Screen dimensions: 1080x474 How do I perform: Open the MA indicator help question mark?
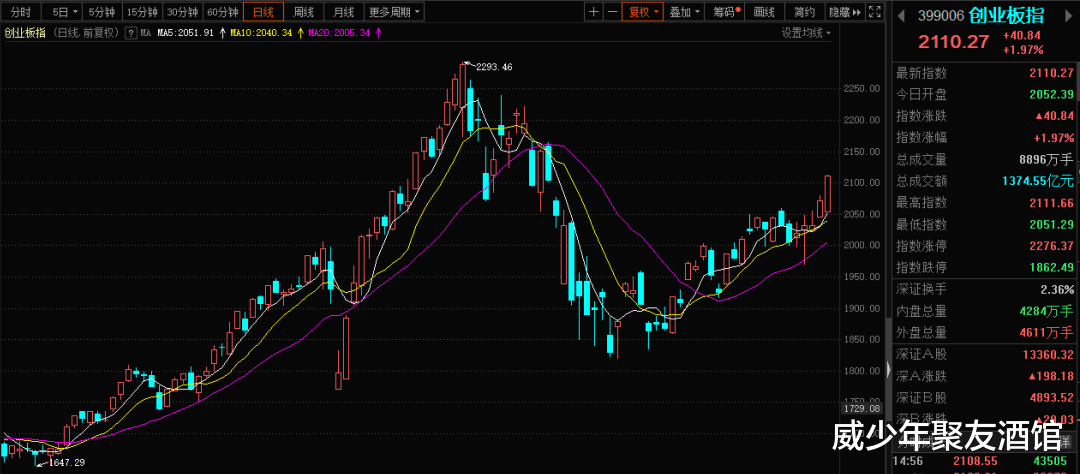(130, 32)
